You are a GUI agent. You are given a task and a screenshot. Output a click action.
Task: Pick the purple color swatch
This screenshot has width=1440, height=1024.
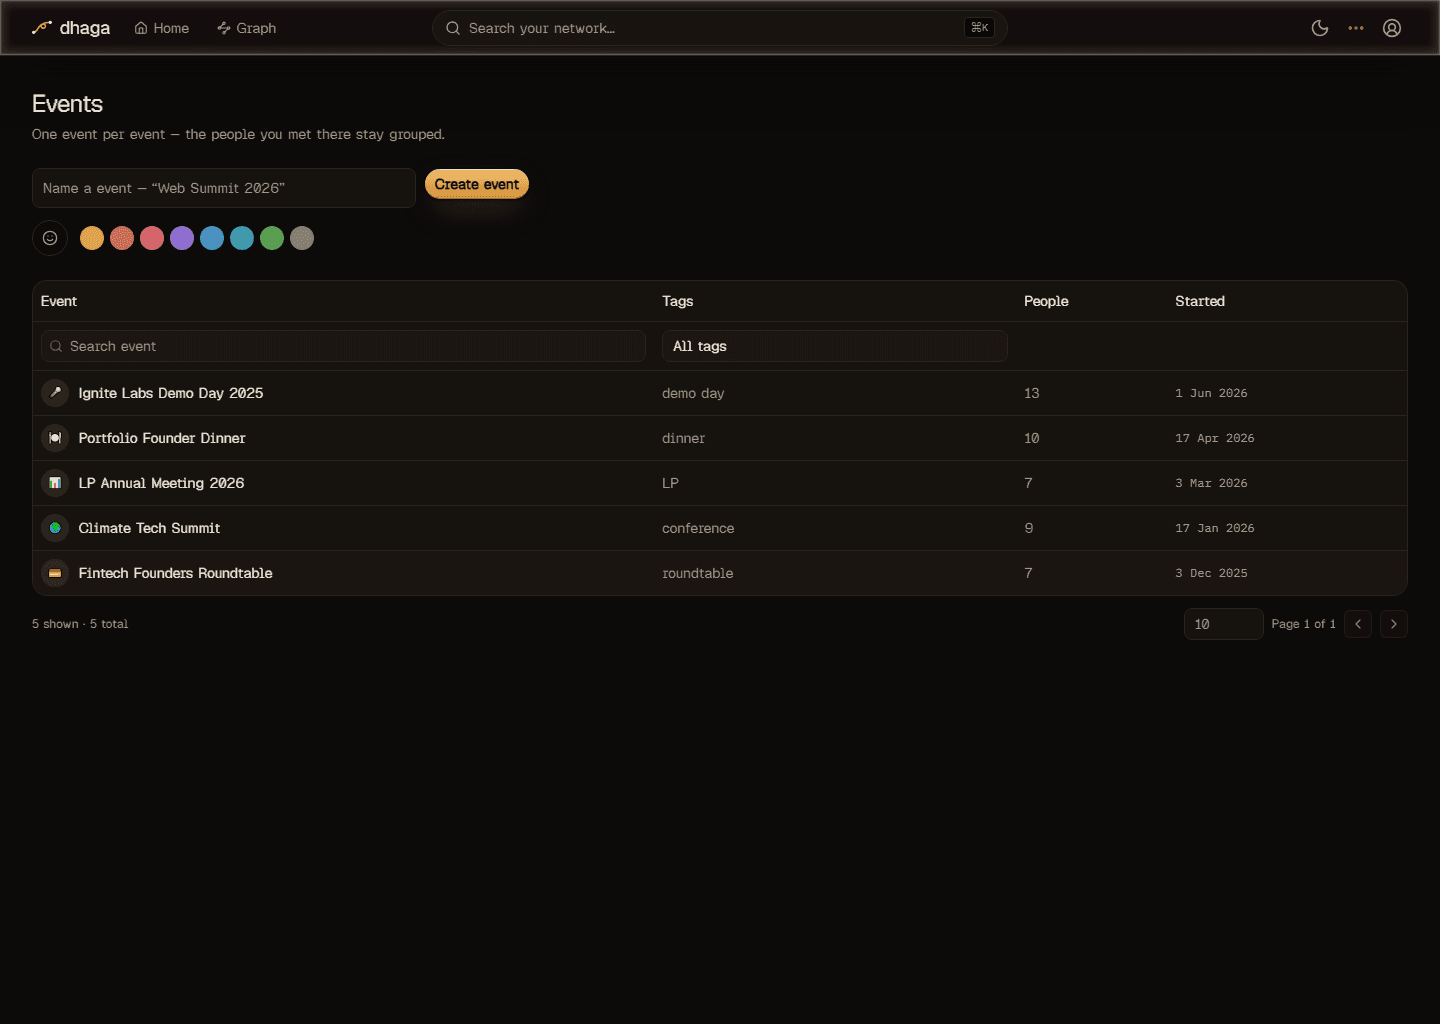pyautogui.click(x=182, y=238)
